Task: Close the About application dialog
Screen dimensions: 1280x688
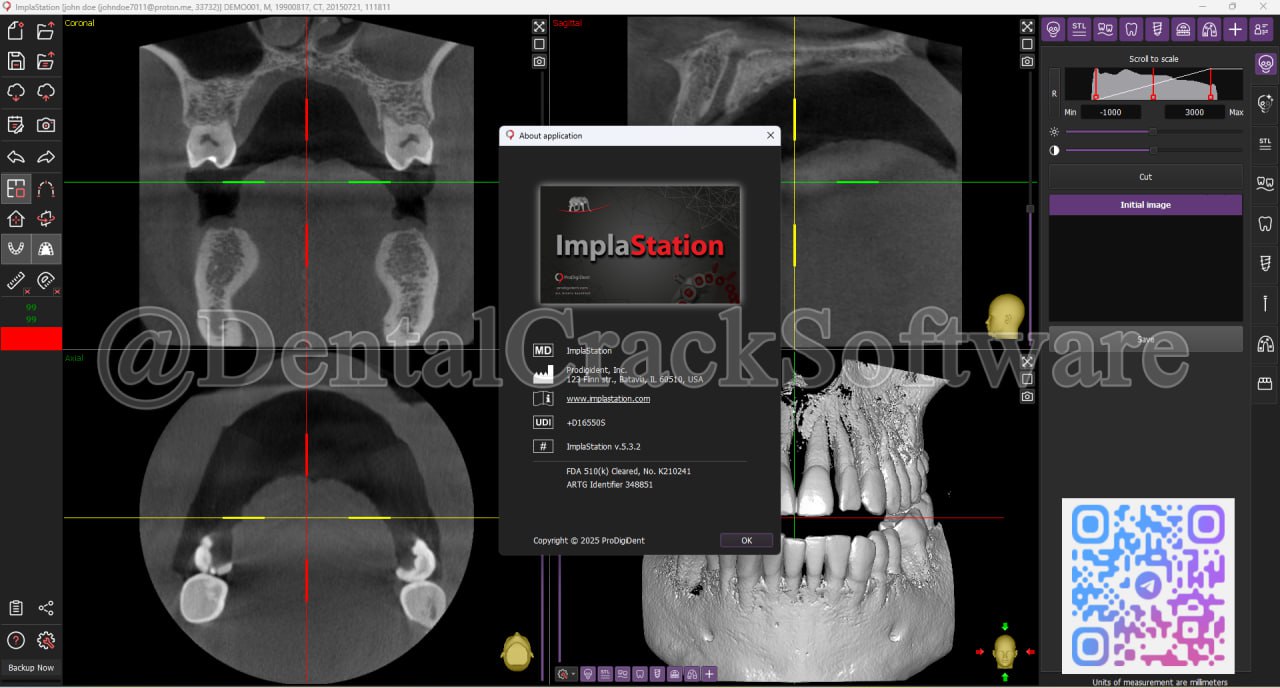Action: coord(770,135)
